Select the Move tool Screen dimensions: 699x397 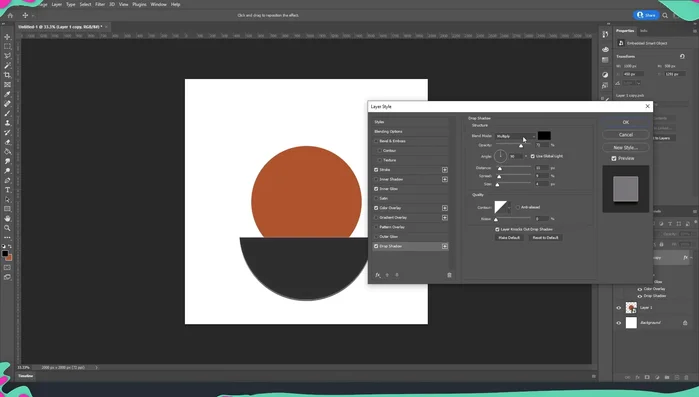[7, 37]
